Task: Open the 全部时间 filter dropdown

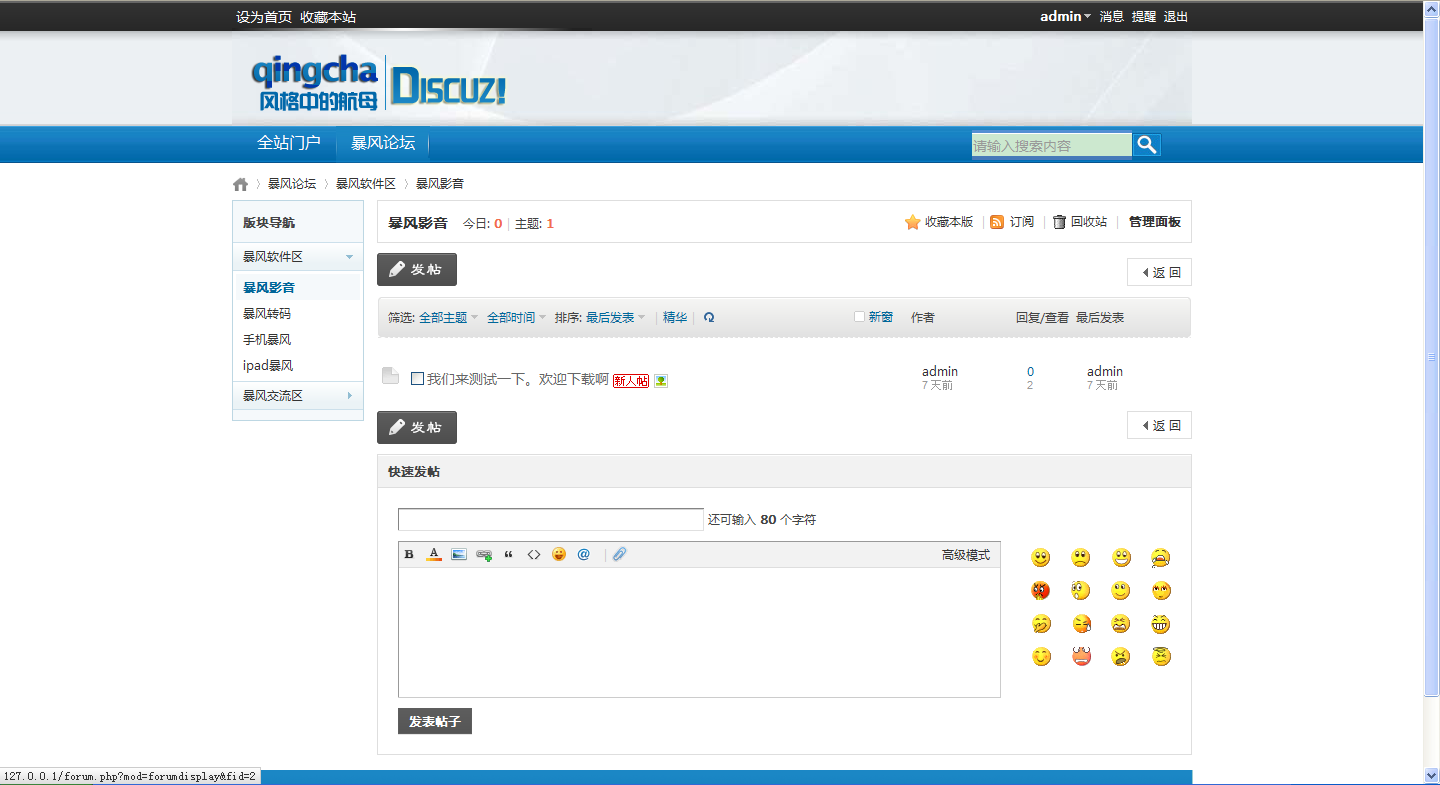Action: pos(517,317)
